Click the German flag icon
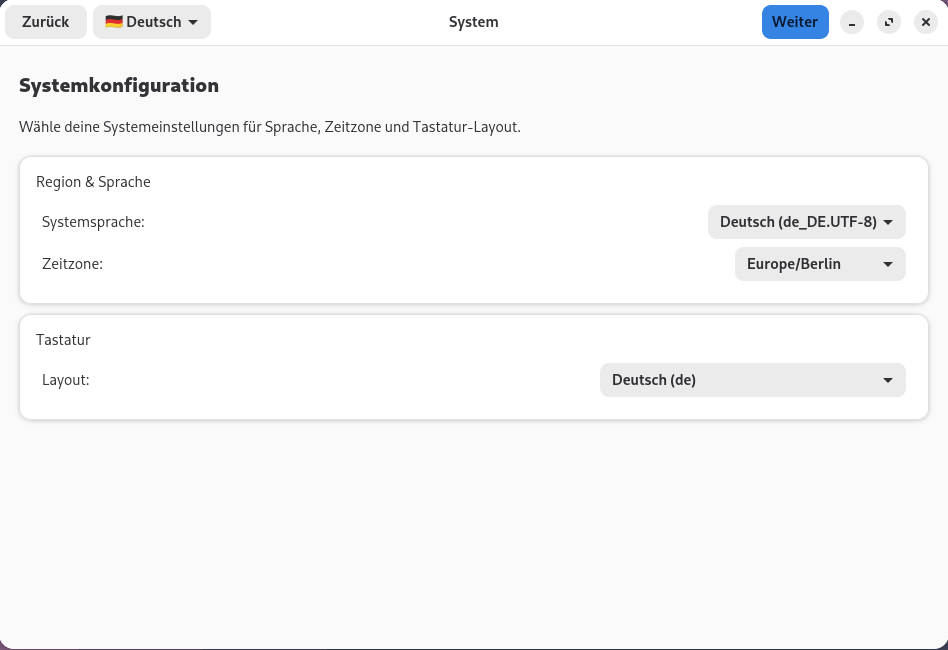This screenshot has width=948, height=650. point(114,21)
